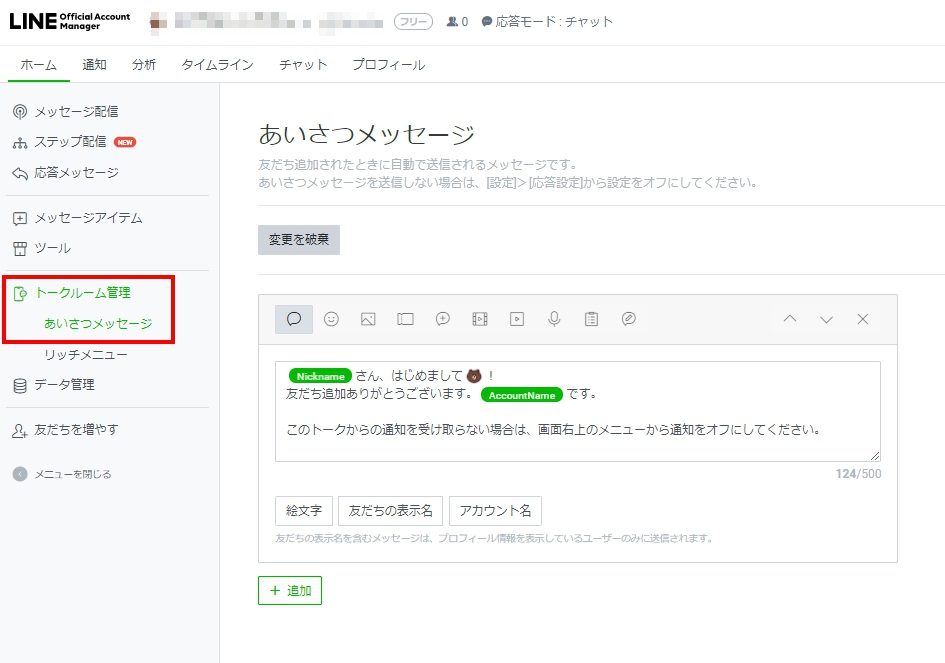The width and height of the screenshot is (945, 663).
Task: Click the coupon message icon
Action: click(405, 319)
